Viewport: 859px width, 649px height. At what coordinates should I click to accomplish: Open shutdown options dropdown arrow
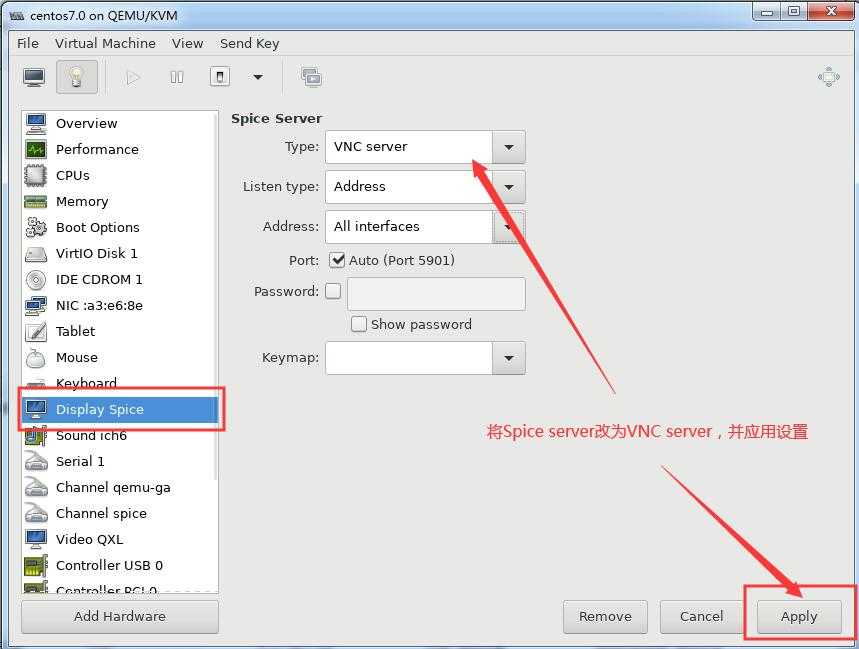coord(257,77)
